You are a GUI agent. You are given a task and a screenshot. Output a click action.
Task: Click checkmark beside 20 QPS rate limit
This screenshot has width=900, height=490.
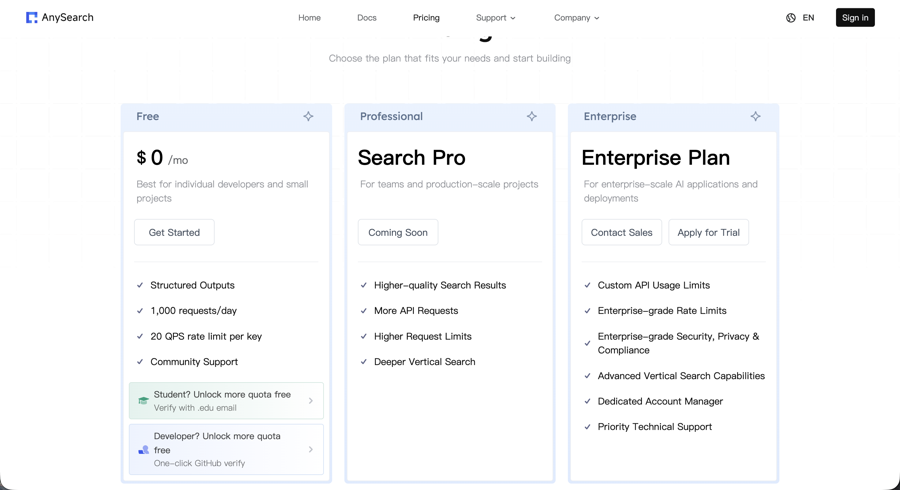(140, 336)
